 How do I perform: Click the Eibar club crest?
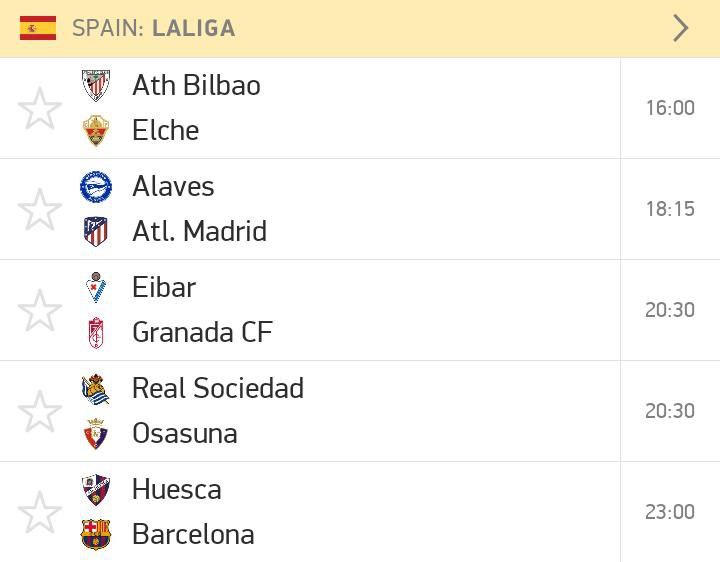(96, 287)
